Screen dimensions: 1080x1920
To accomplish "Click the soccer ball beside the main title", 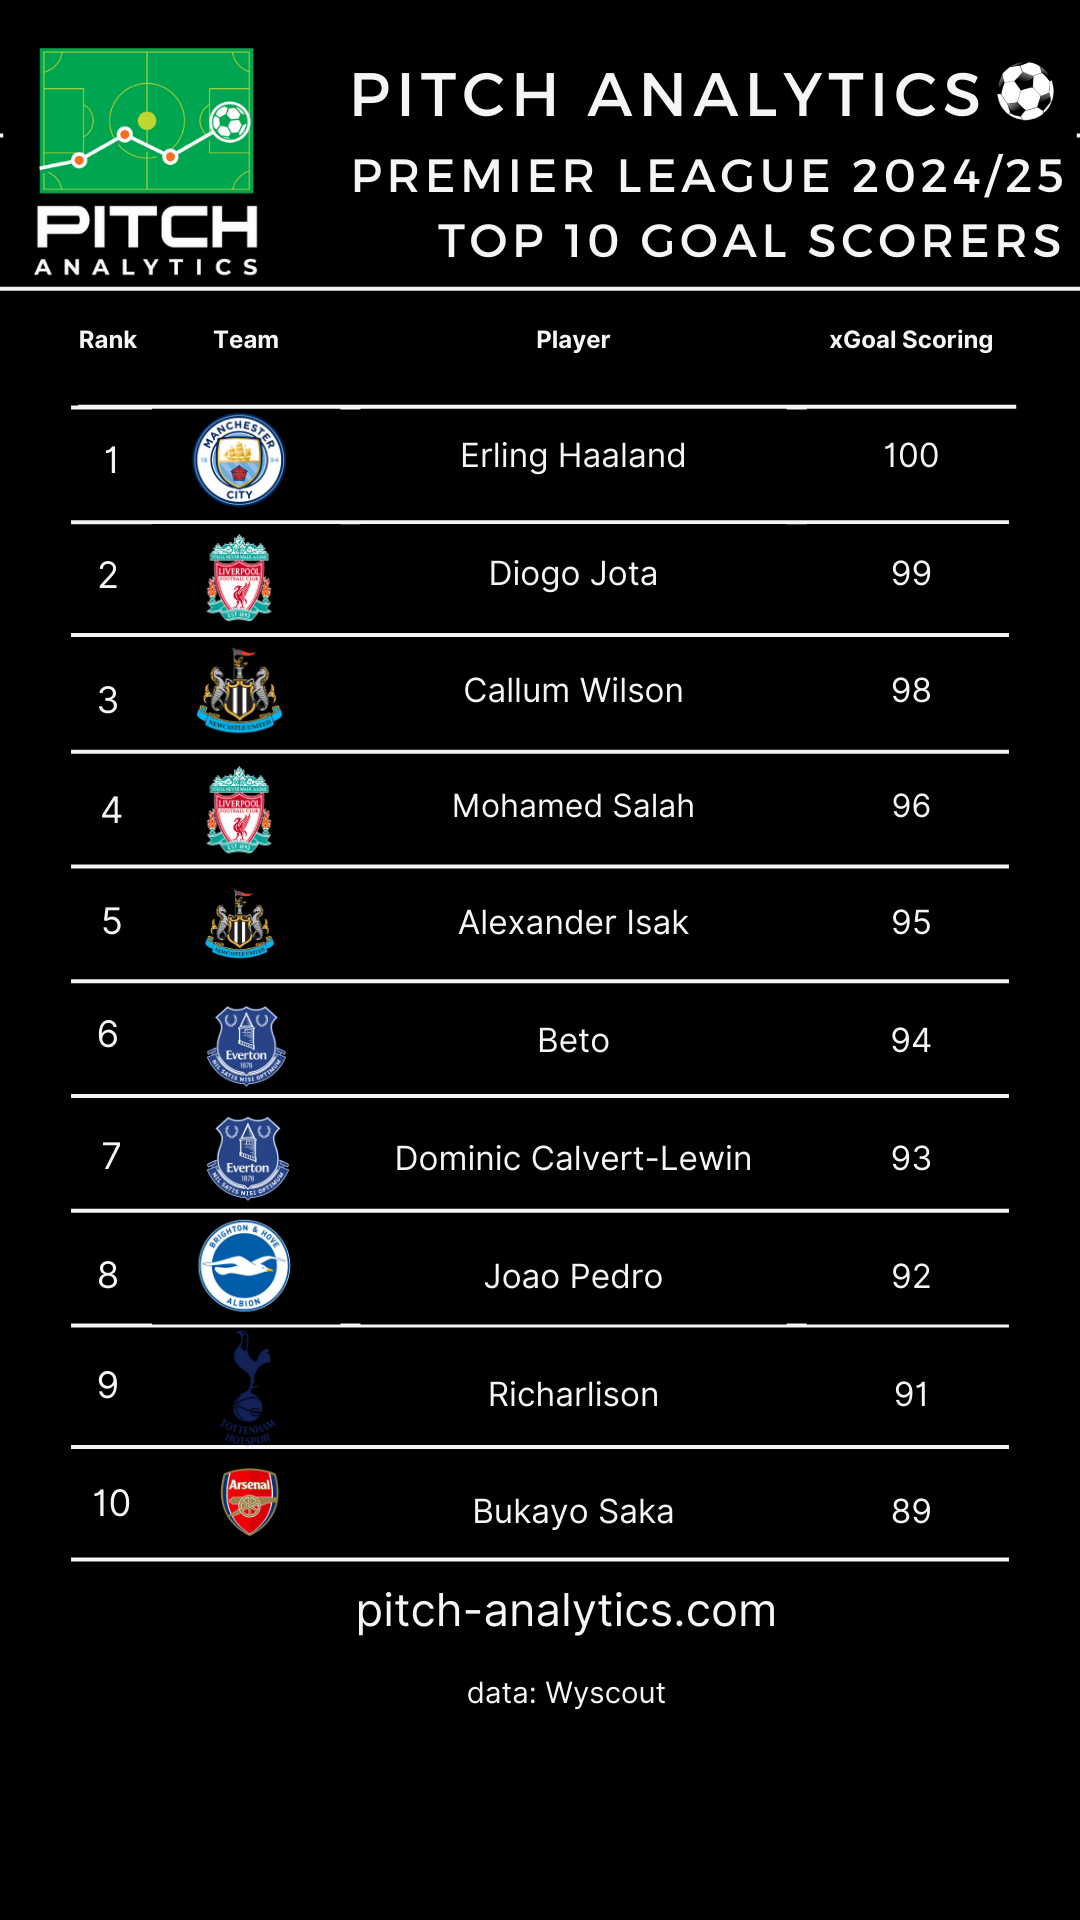I will pyautogui.click(x=1026, y=92).
